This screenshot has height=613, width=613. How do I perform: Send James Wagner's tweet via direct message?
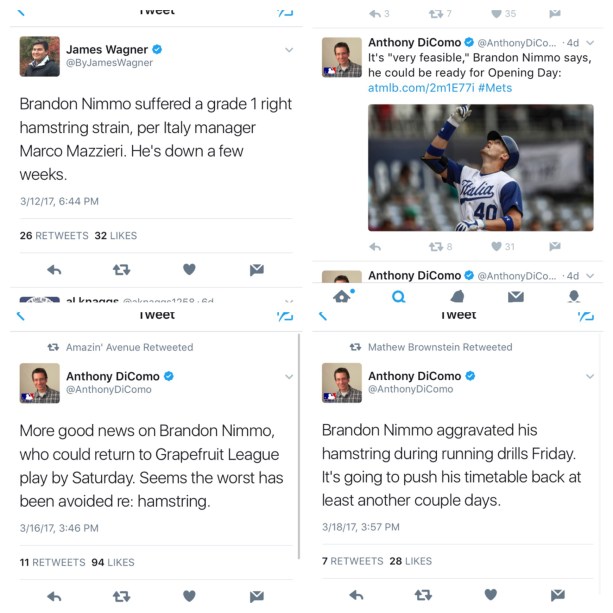(257, 270)
